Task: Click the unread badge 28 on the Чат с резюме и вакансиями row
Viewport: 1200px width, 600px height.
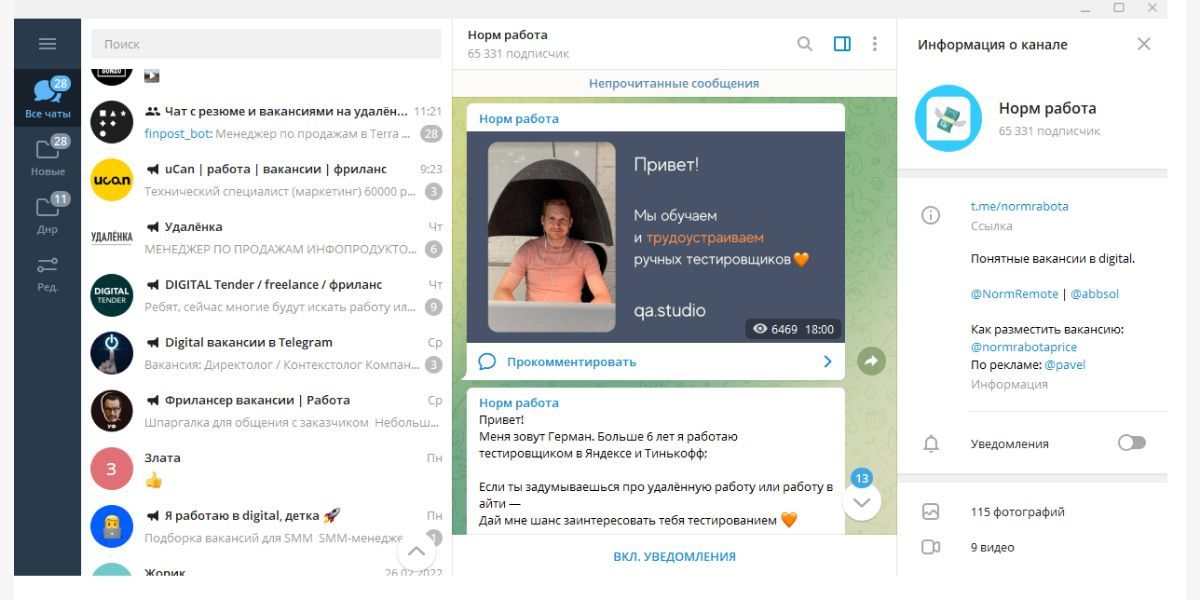Action: pos(431,133)
